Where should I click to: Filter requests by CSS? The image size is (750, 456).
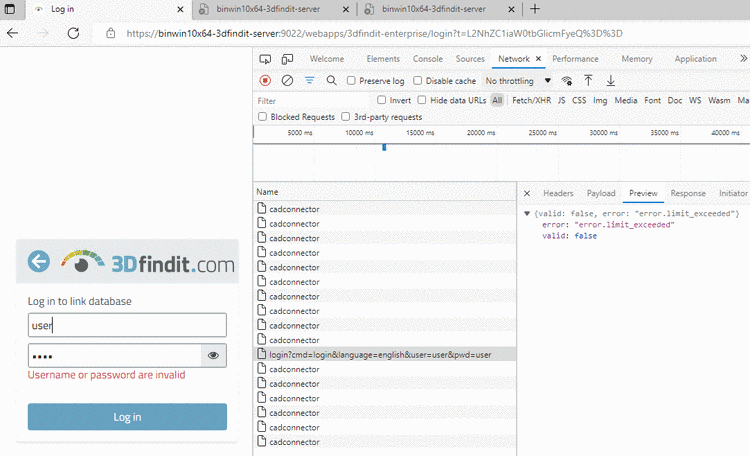point(579,100)
